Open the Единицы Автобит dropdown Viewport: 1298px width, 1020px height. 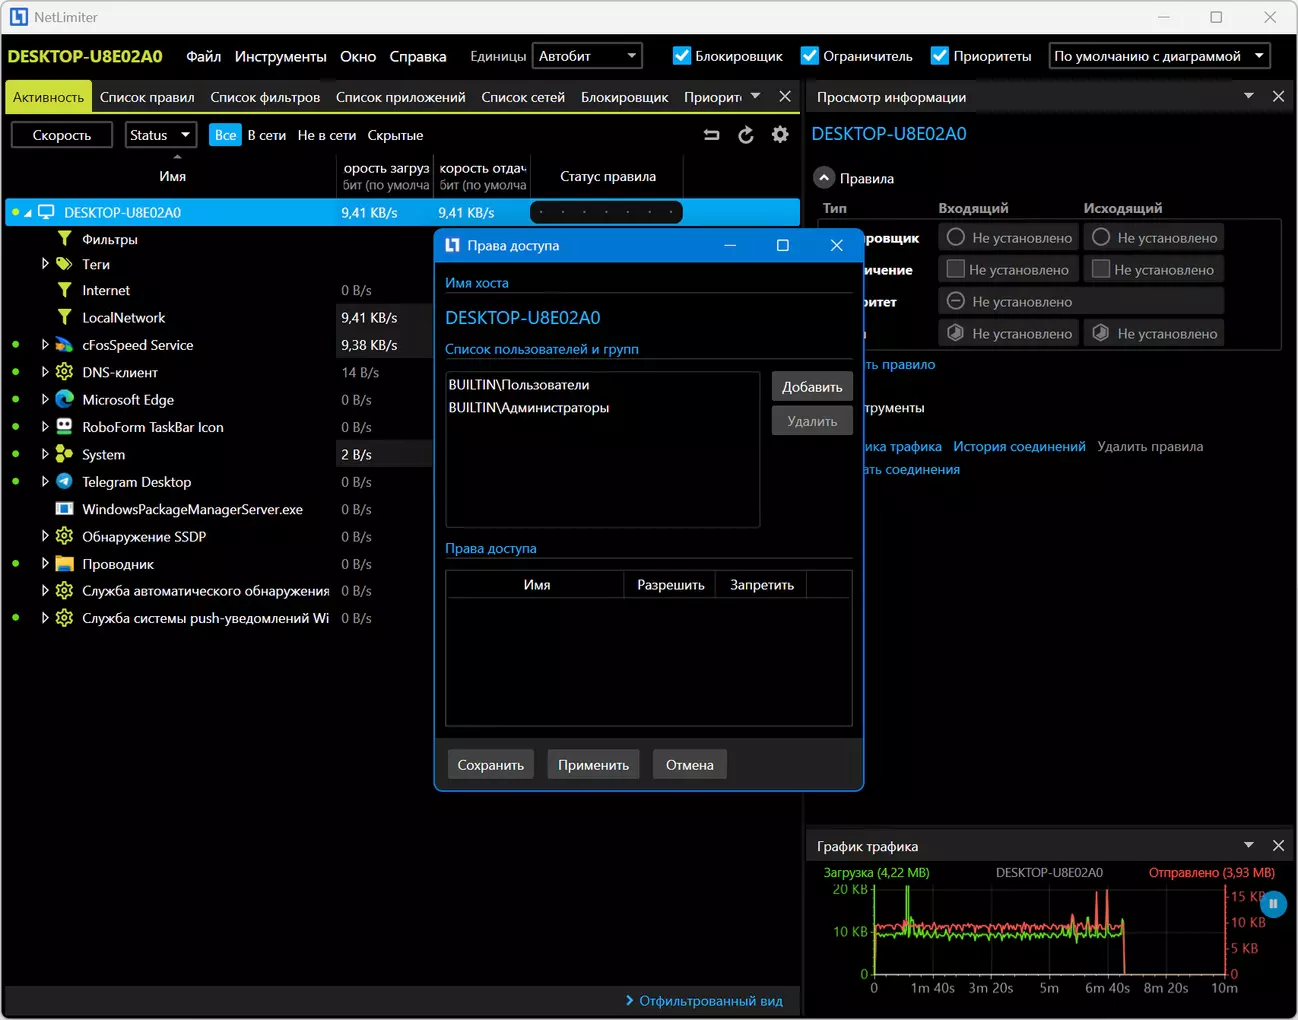pyautogui.click(x=587, y=56)
